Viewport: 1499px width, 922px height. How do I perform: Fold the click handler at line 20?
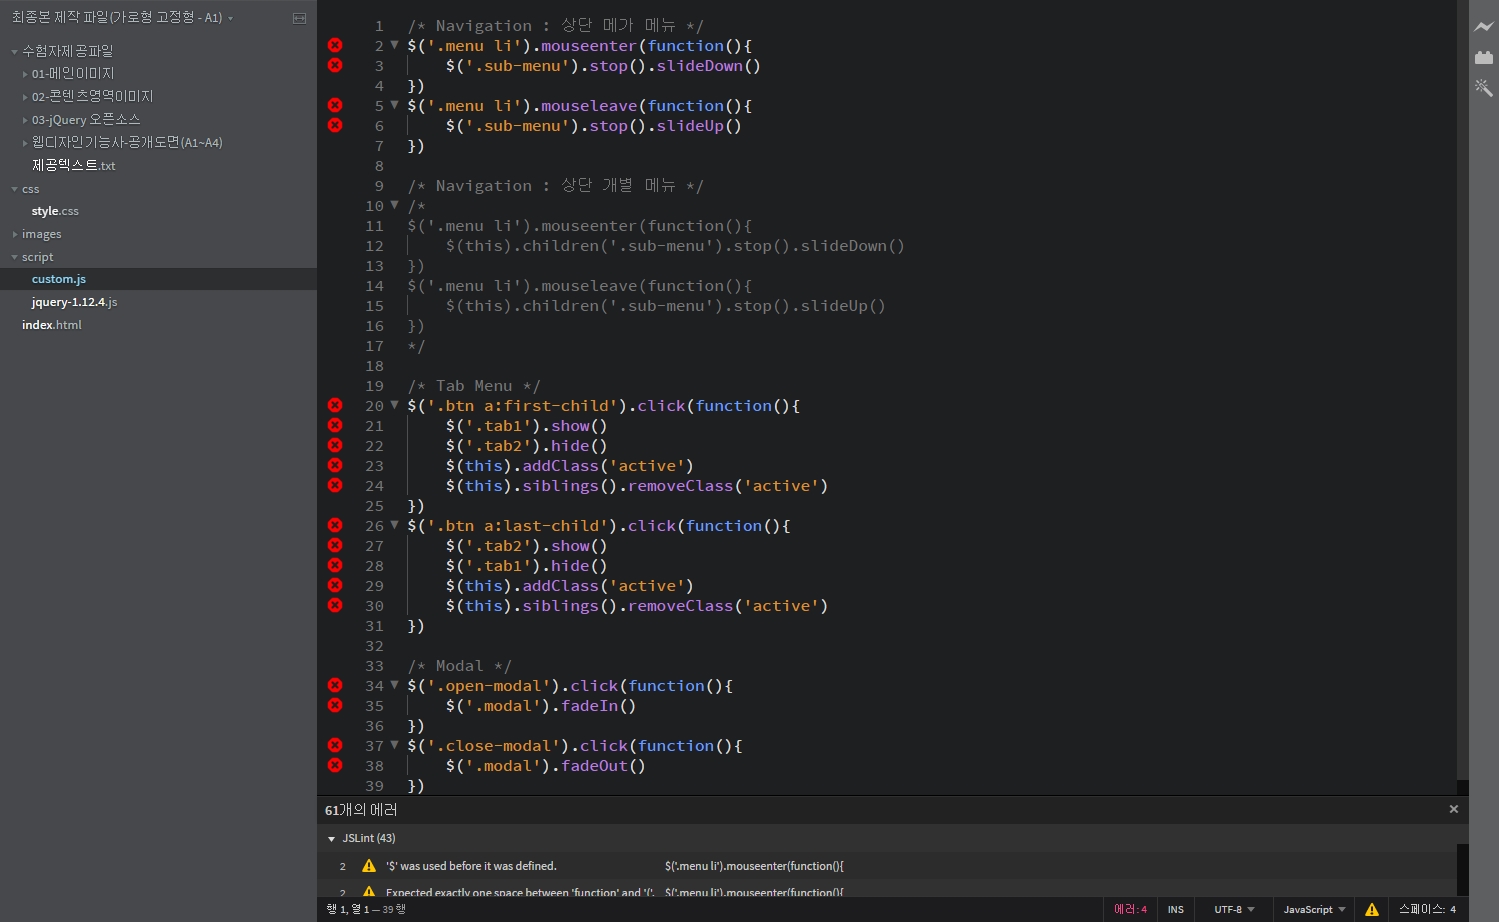pos(395,405)
